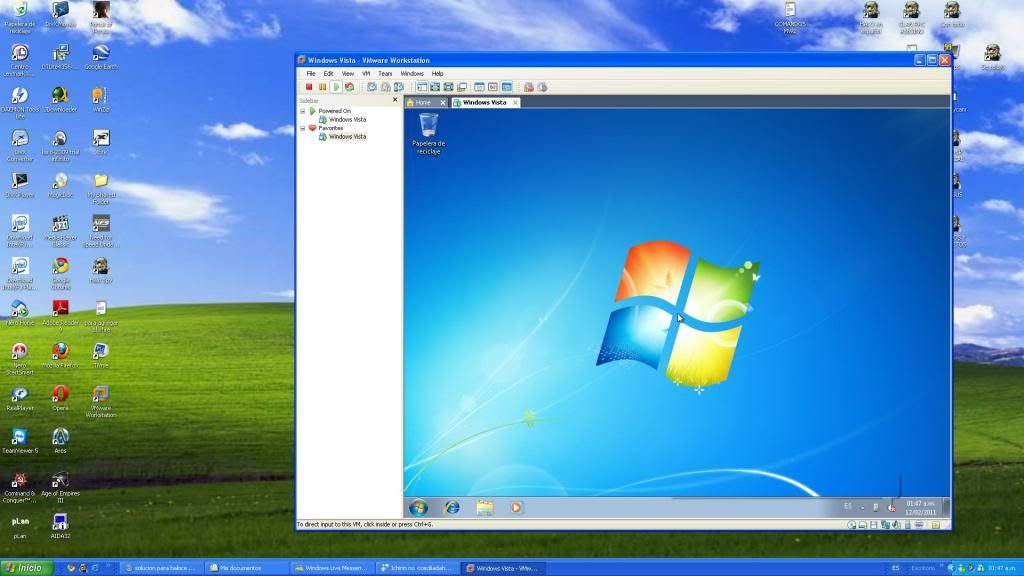
Task: Open the Team menu
Action: tap(385, 74)
